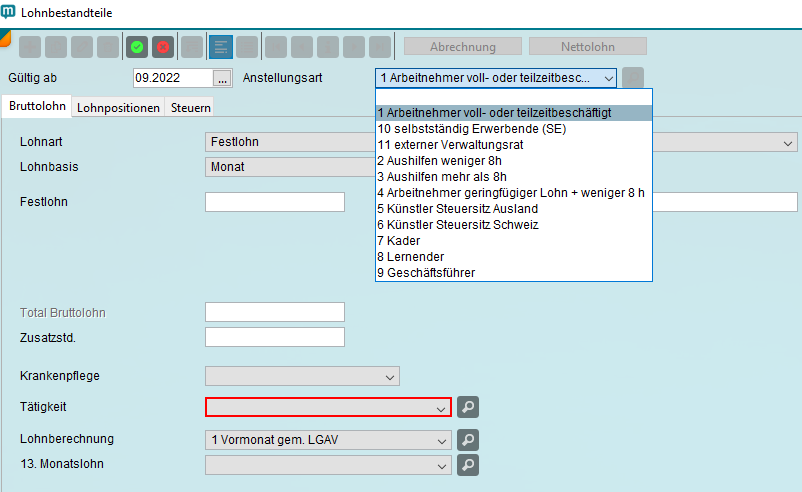Go to previous record icon
This screenshot has width=802, height=492.
(x=302, y=47)
